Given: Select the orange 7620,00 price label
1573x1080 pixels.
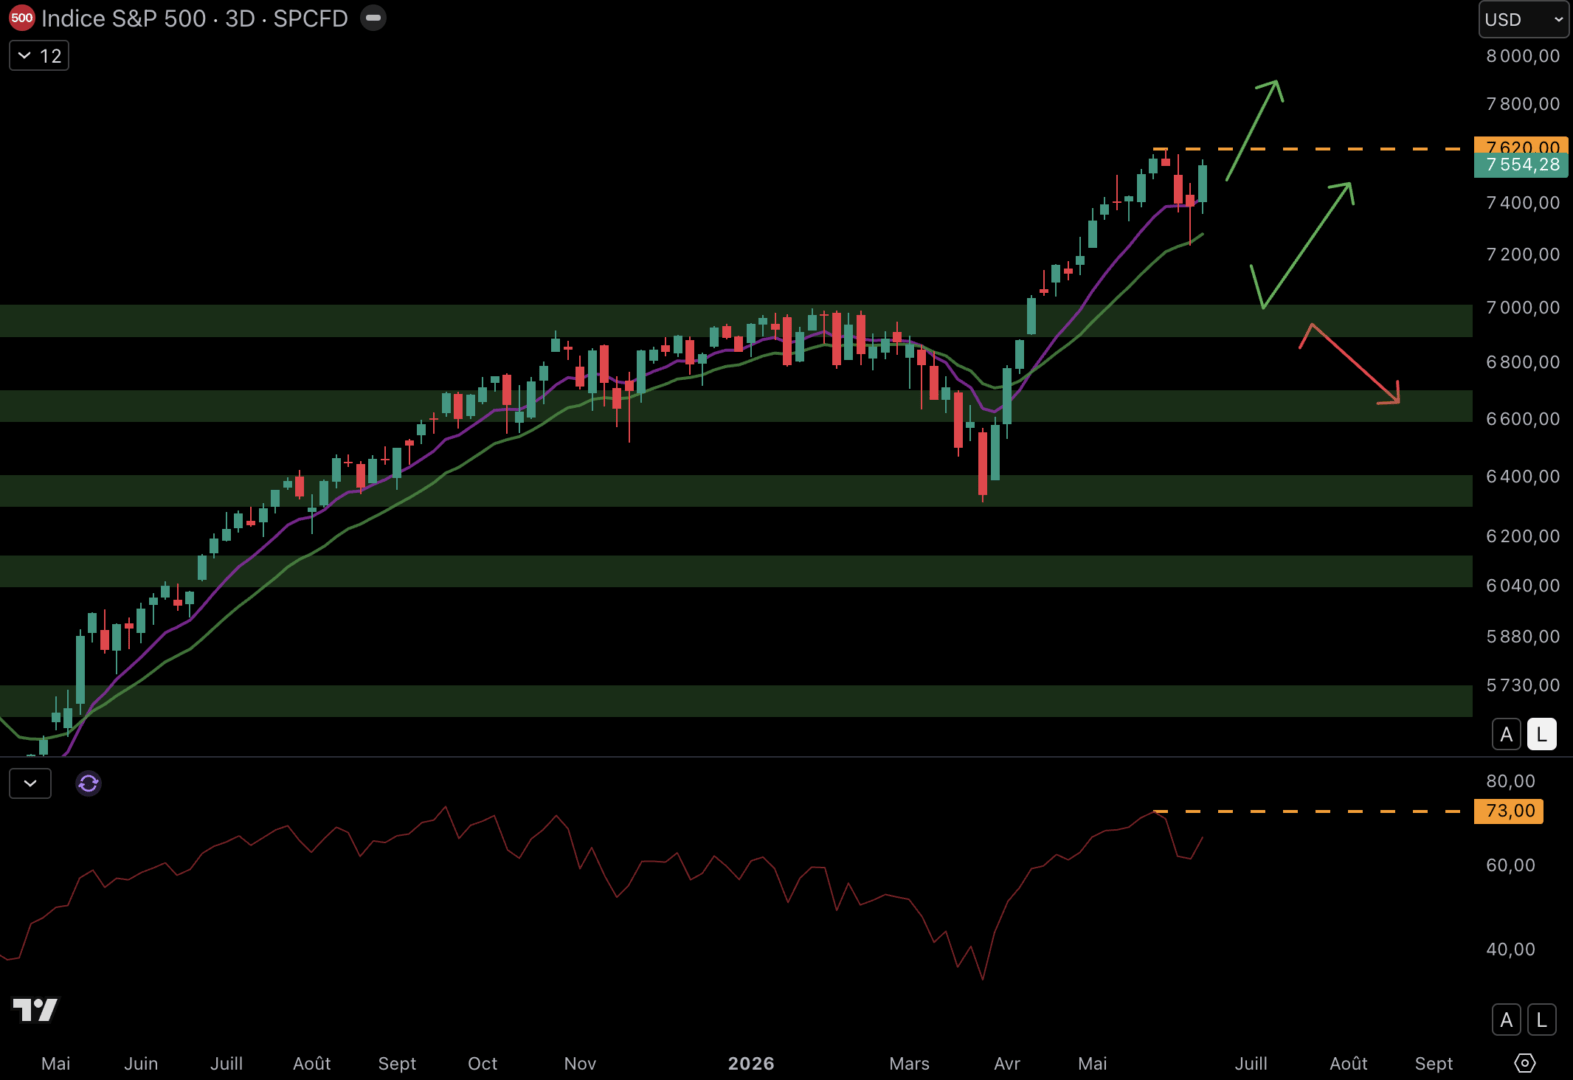Looking at the screenshot, I should [1521, 147].
